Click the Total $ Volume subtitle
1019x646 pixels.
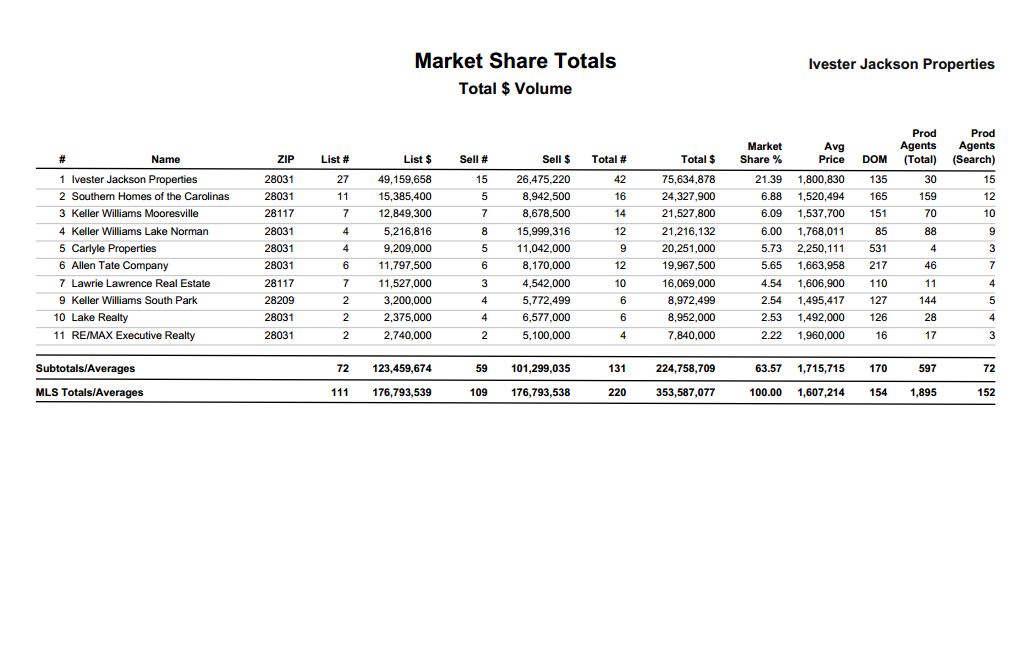point(515,88)
